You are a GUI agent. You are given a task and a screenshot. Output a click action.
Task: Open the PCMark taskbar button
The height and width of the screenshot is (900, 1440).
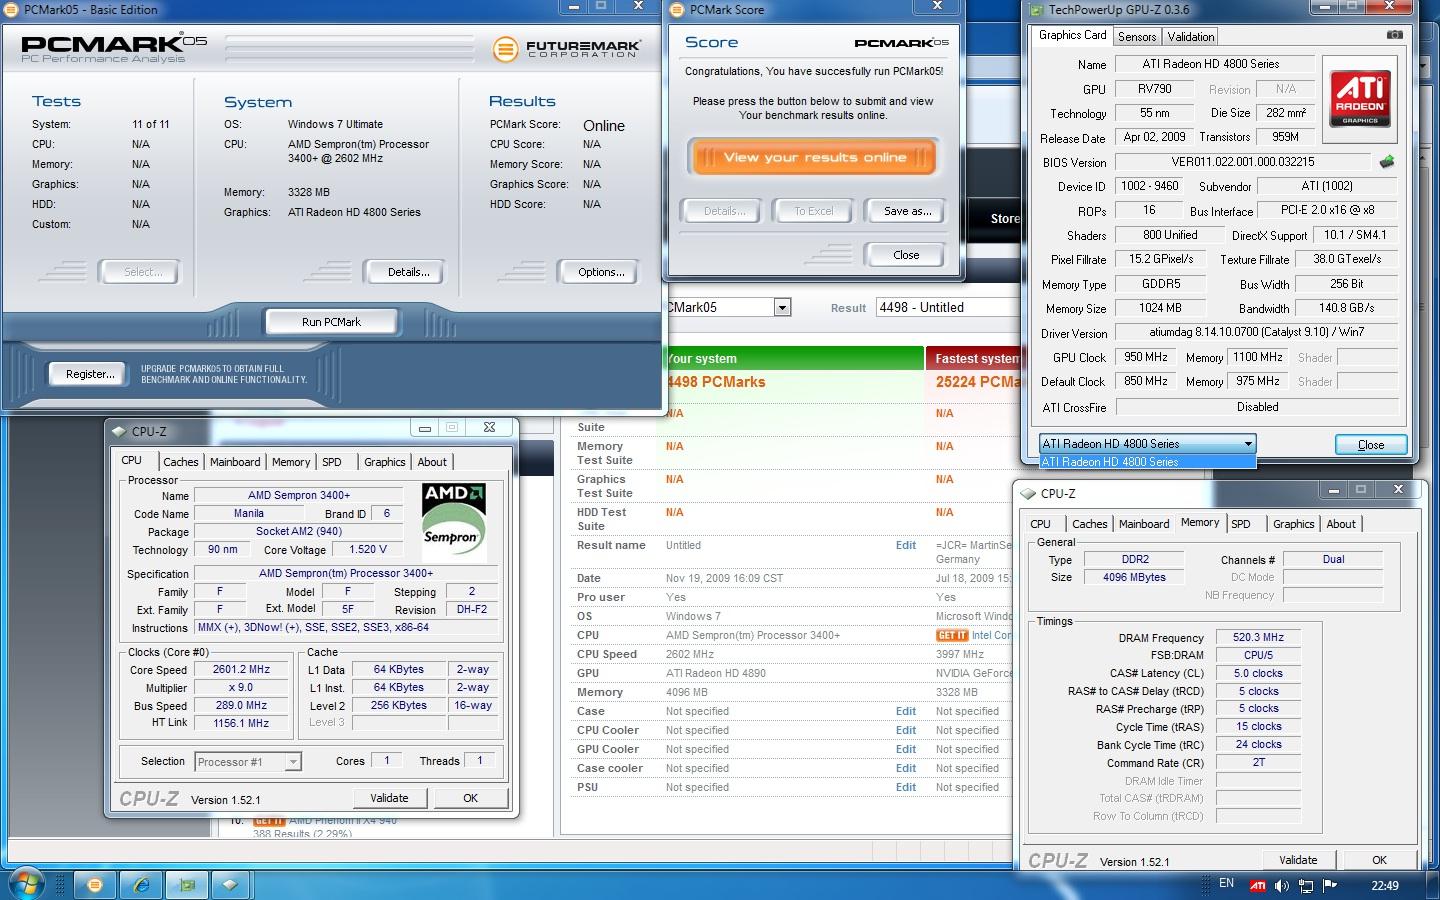coord(95,885)
